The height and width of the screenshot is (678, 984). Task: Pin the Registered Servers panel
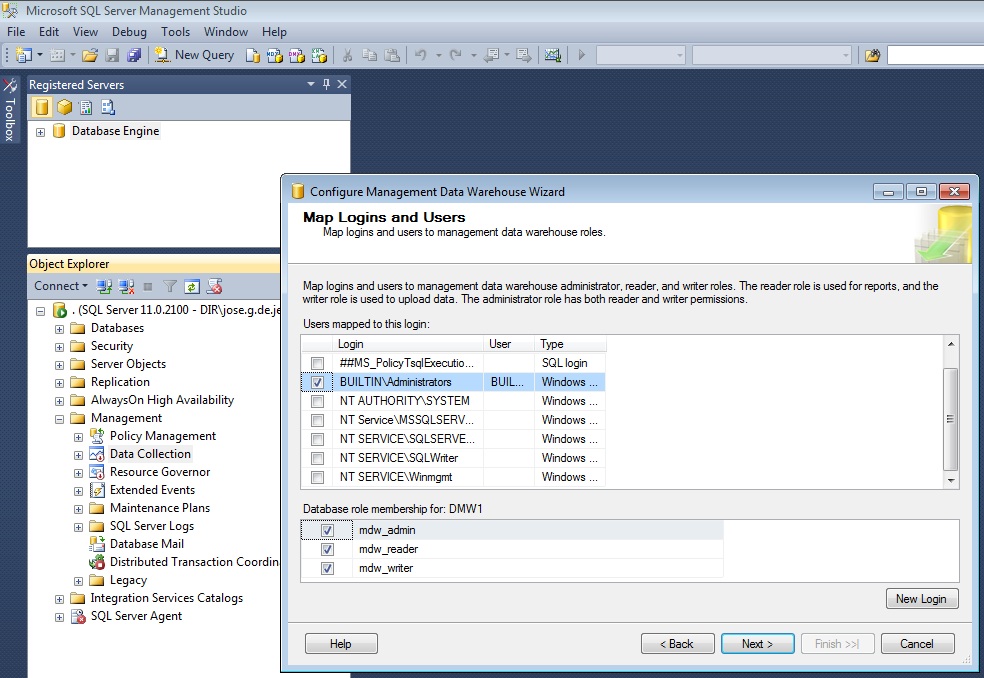[x=326, y=84]
